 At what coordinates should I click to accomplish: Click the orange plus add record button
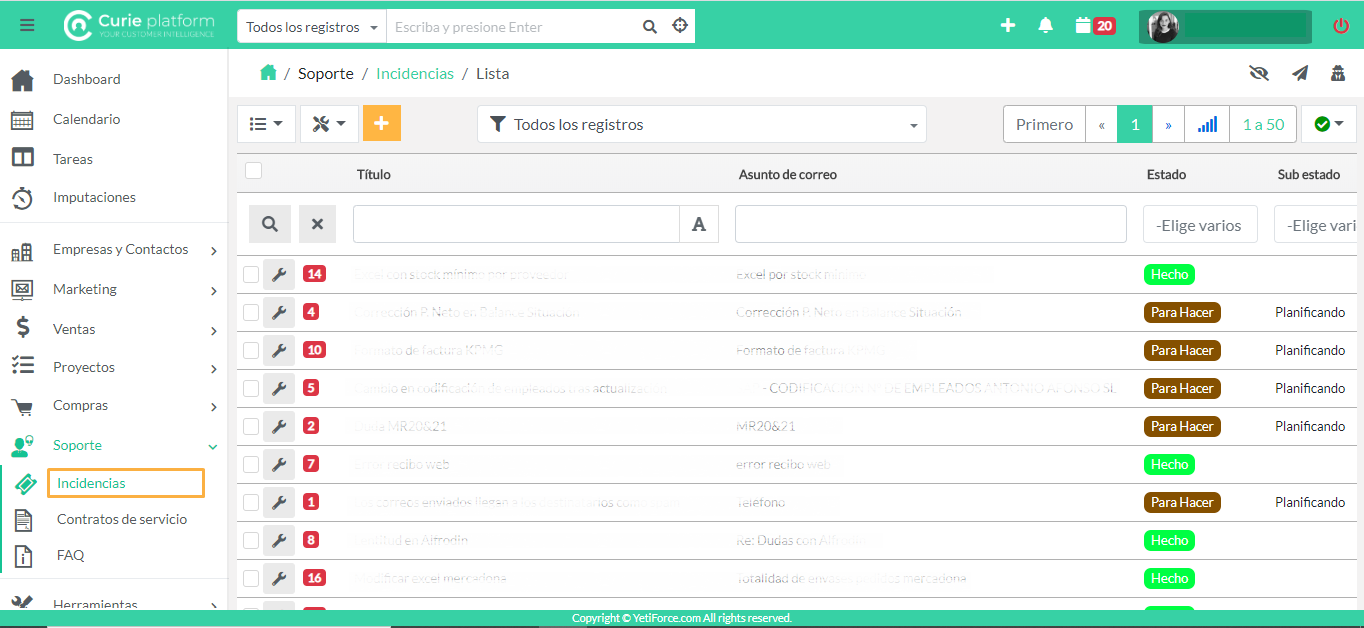381,123
